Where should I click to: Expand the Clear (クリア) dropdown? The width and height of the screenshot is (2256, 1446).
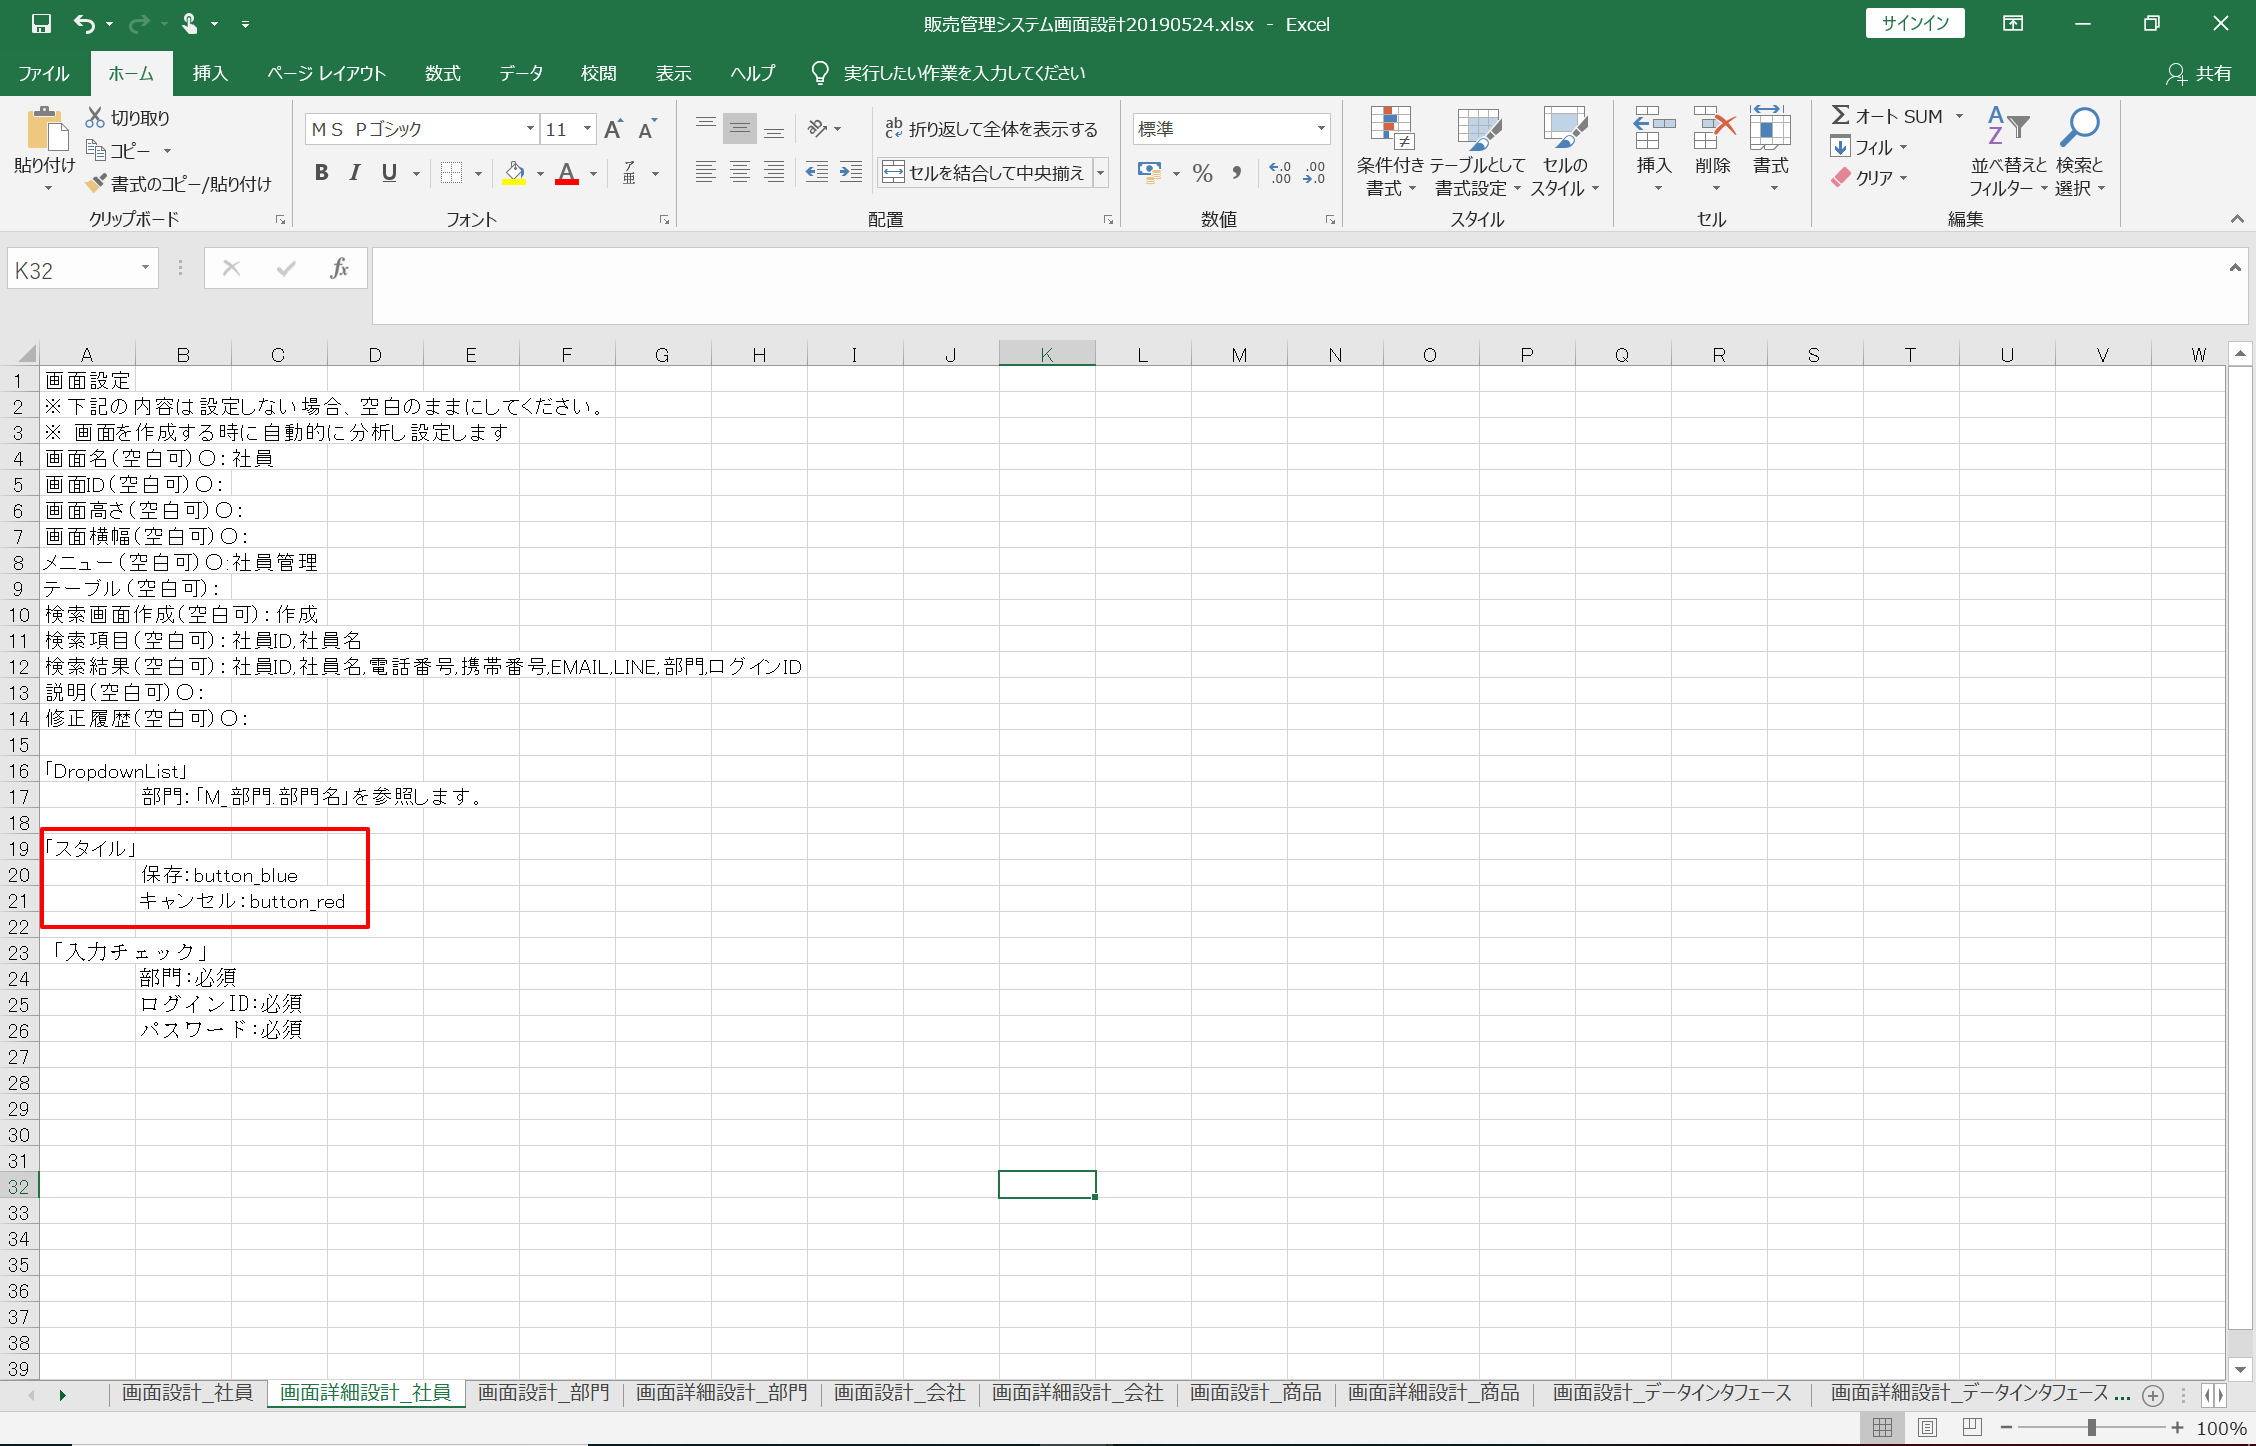(x=1903, y=178)
